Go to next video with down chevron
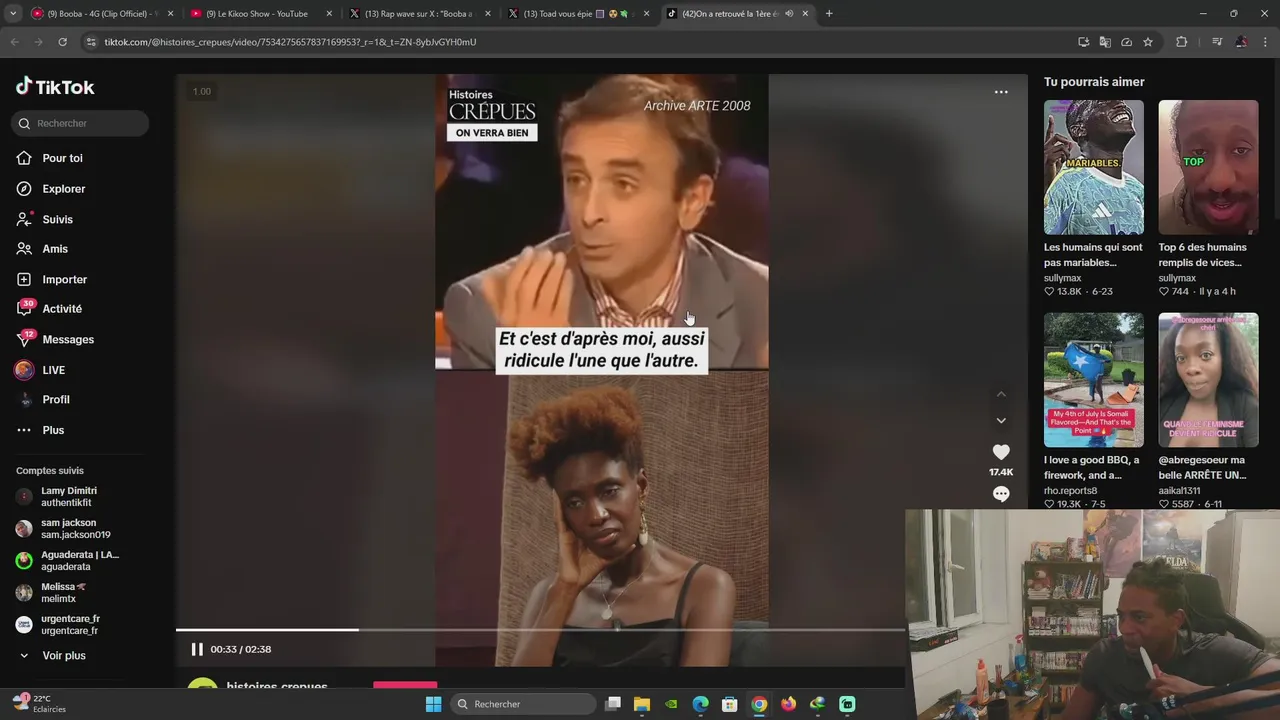Viewport: 1280px width, 720px height. point(1001,420)
